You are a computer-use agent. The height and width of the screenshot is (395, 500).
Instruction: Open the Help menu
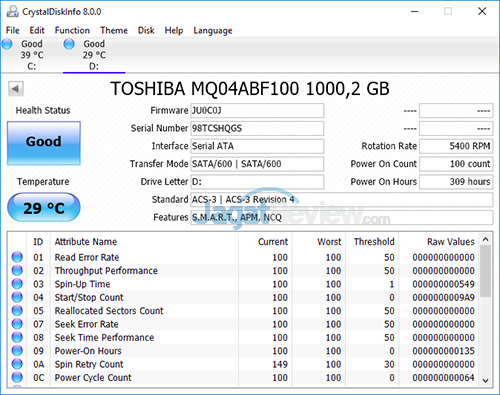pyautogui.click(x=174, y=30)
